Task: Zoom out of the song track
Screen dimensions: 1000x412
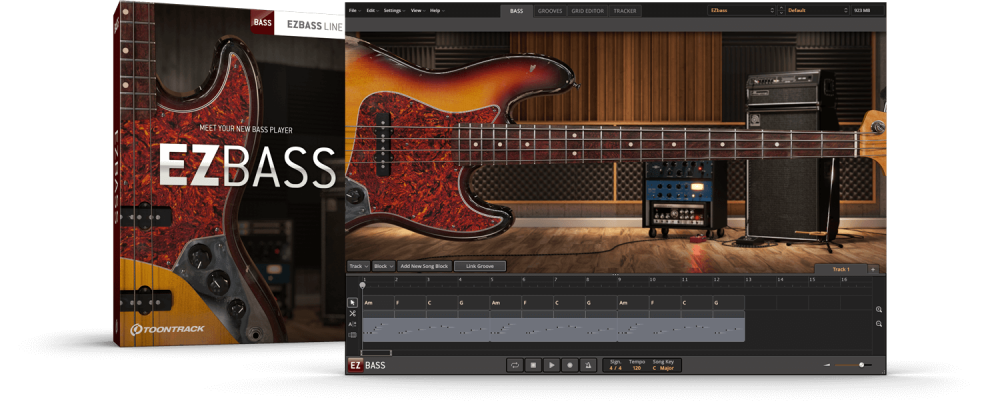Action: click(879, 324)
